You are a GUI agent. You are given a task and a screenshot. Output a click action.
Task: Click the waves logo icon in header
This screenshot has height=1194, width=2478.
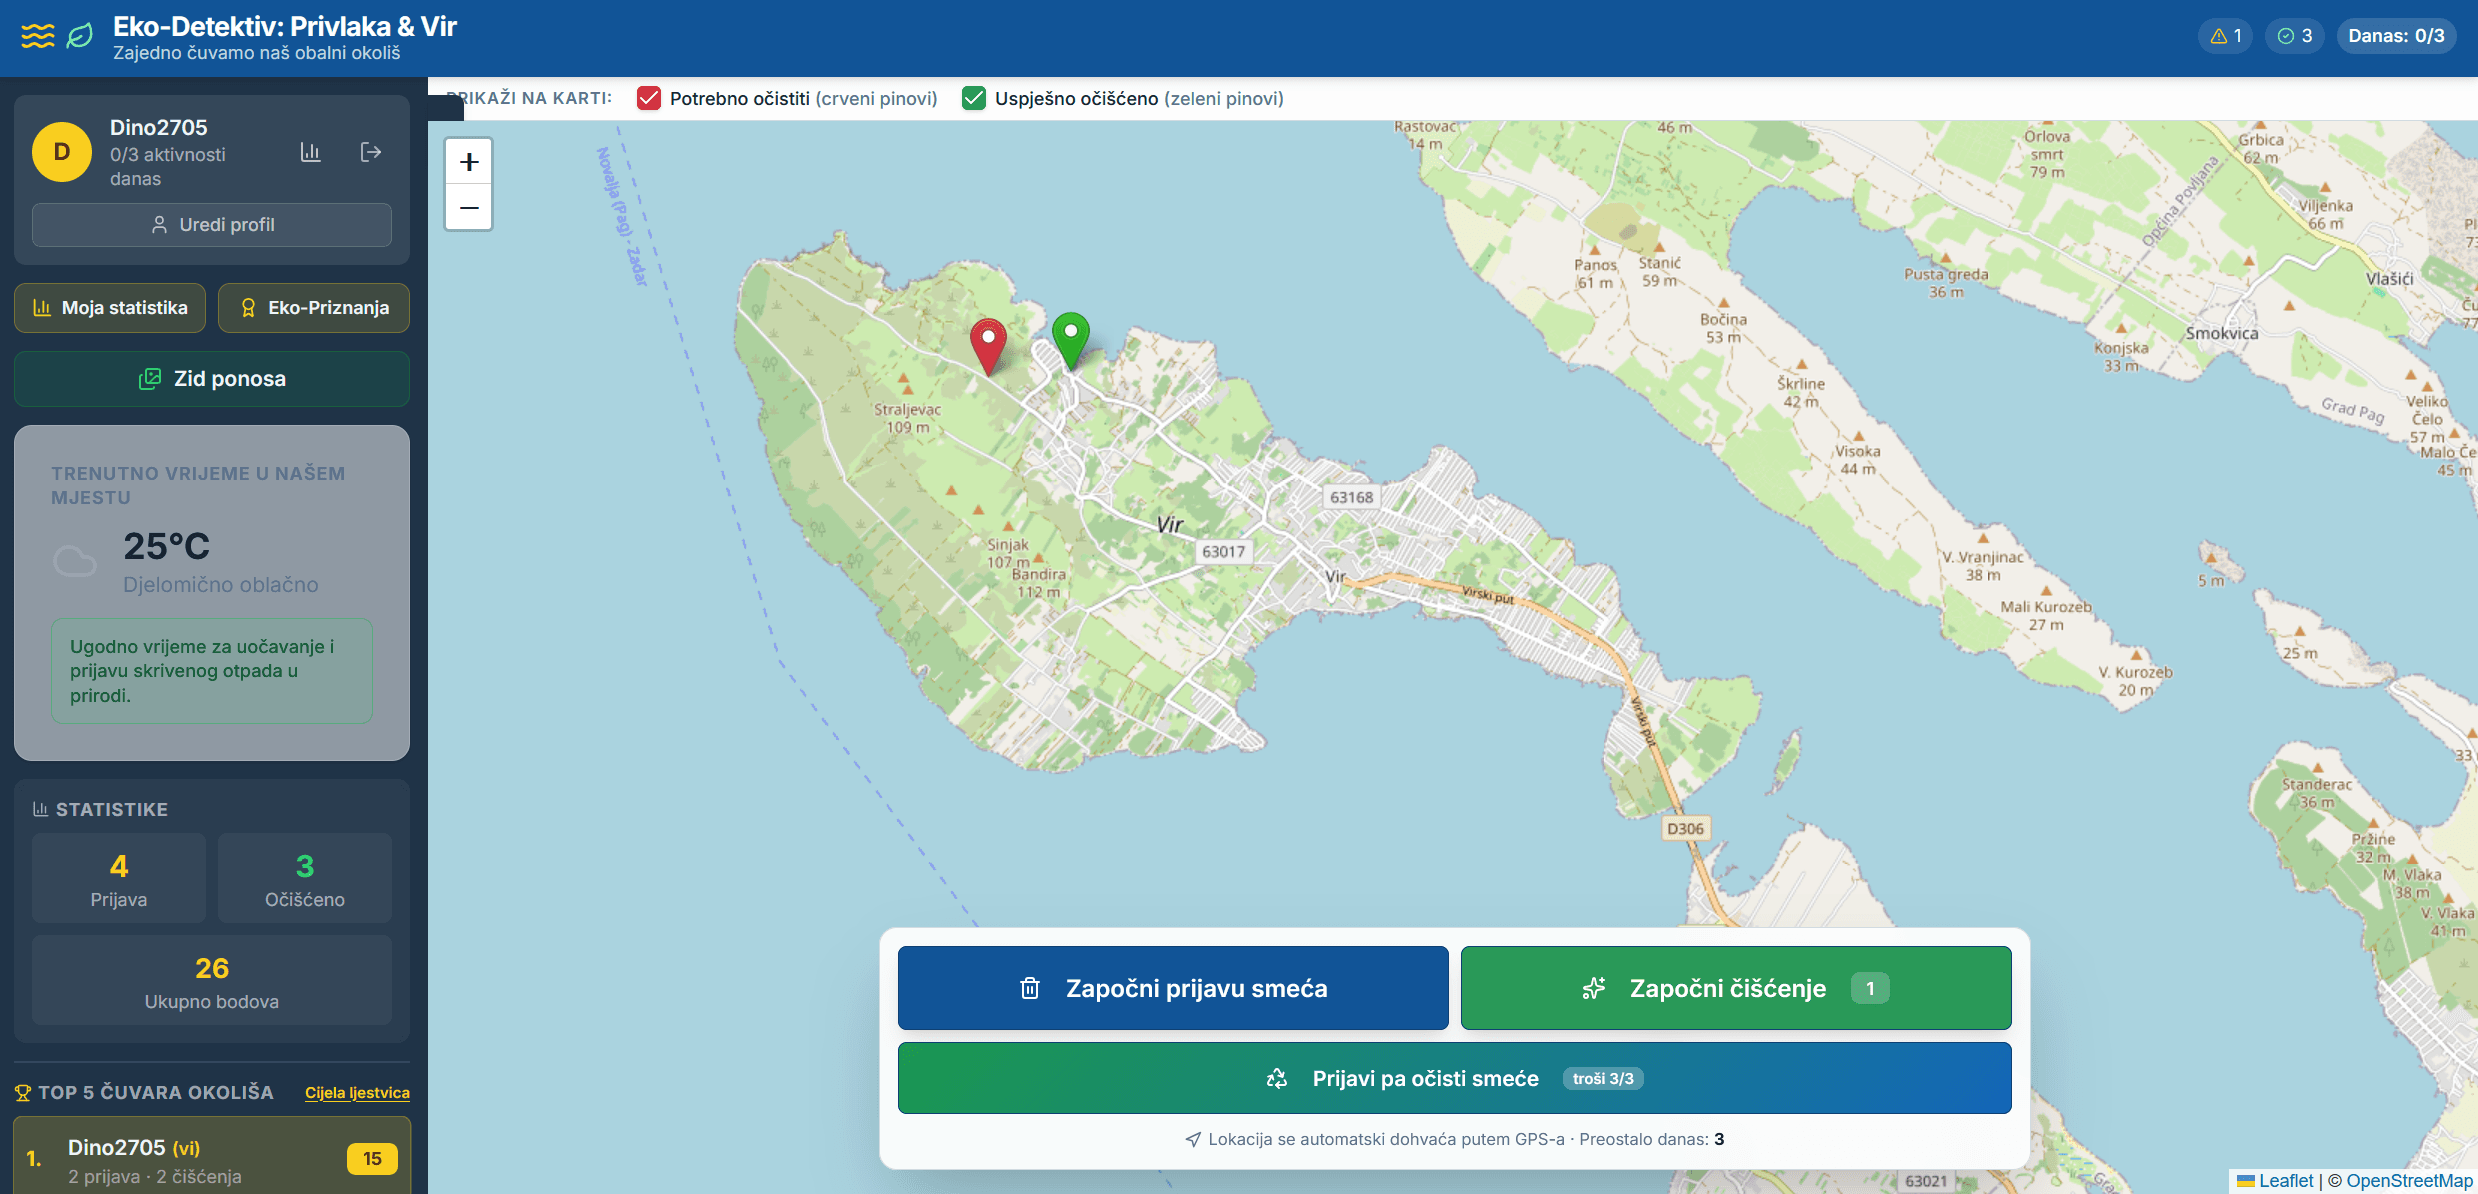pyautogui.click(x=38, y=36)
